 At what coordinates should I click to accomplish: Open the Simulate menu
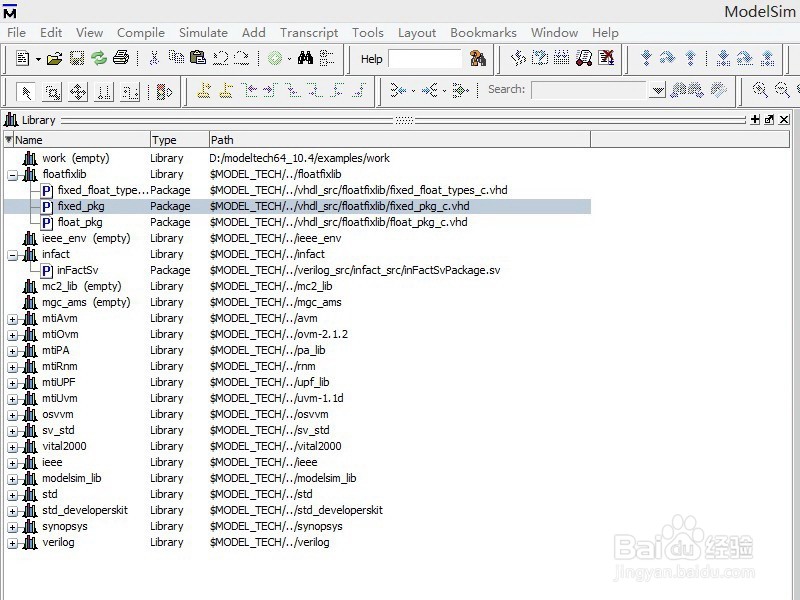pos(203,33)
